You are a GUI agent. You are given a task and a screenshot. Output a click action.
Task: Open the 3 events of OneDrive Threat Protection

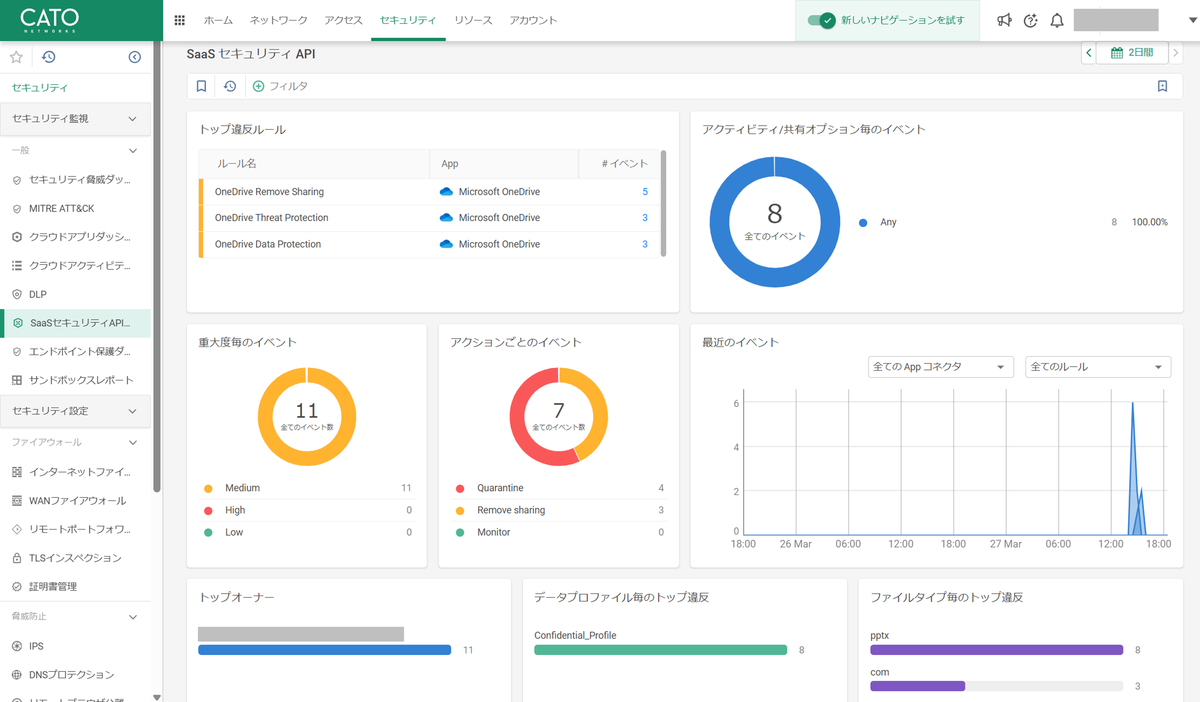pyautogui.click(x=645, y=218)
